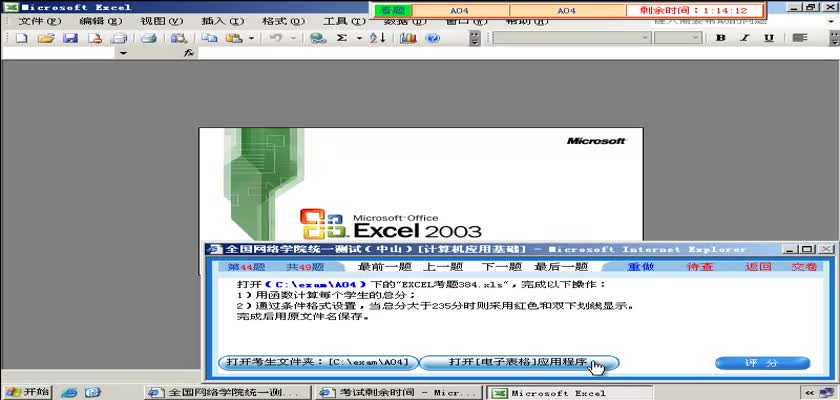Open the Font name combo box
The image size is (840, 400).
571,38
